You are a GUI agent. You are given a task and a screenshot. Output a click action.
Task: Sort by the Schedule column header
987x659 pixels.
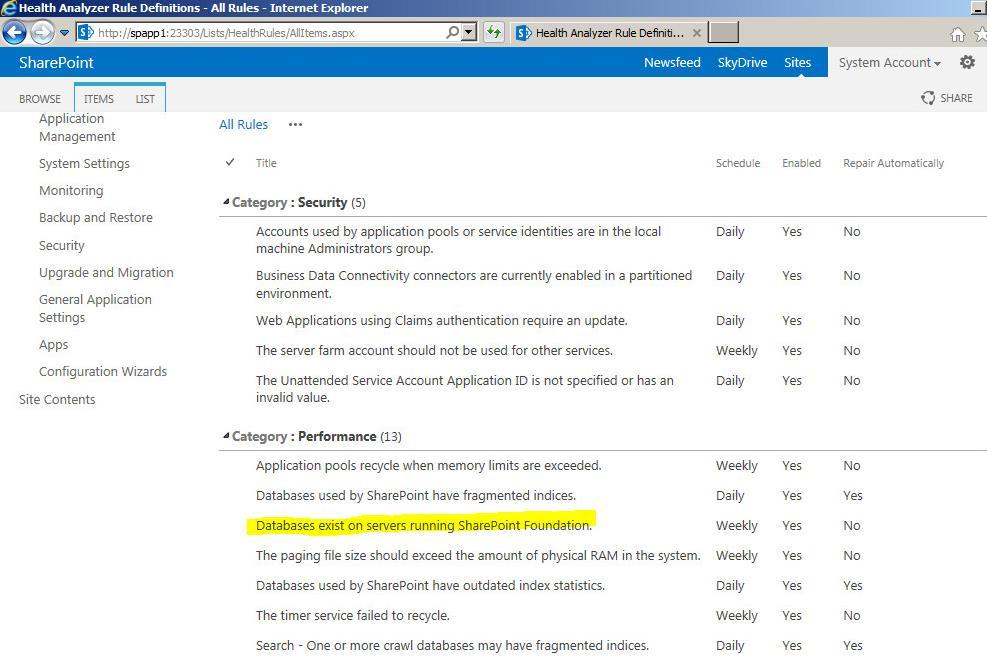[738, 163]
